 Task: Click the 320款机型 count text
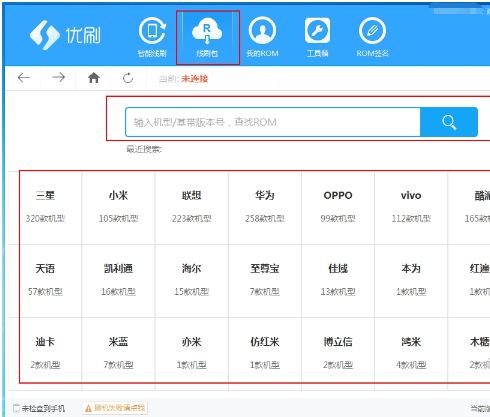pyautogui.click(x=45, y=219)
